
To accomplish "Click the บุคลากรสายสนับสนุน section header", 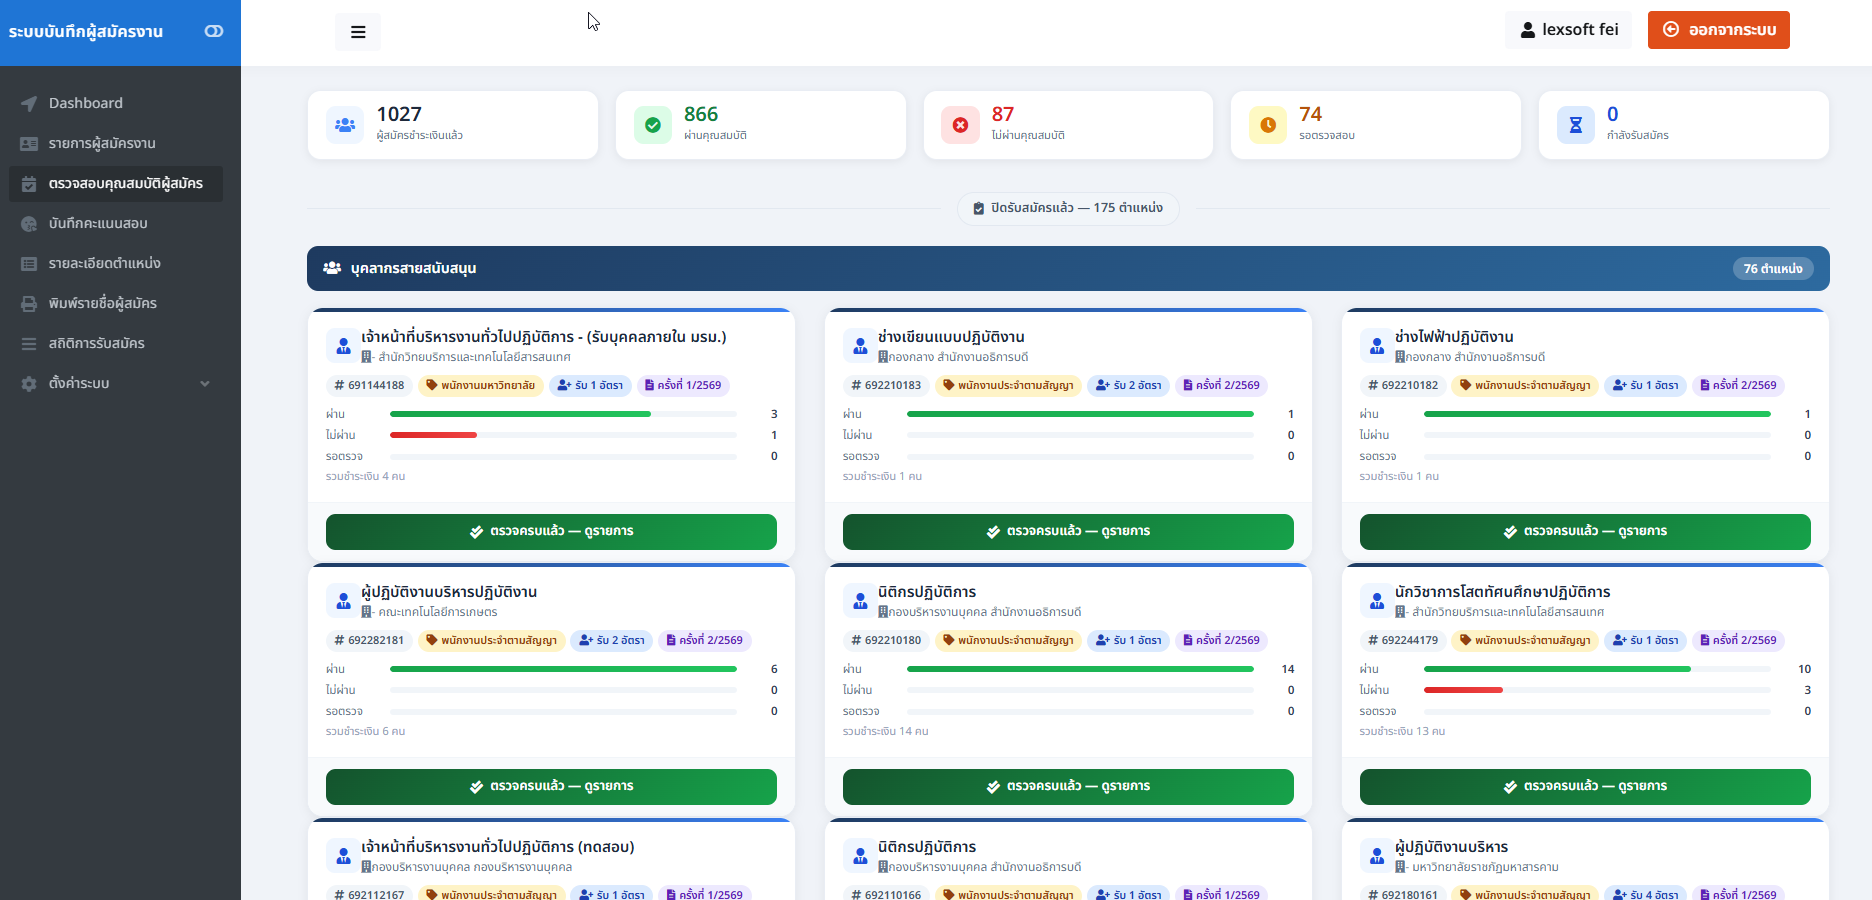I will click(x=1068, y=268).
